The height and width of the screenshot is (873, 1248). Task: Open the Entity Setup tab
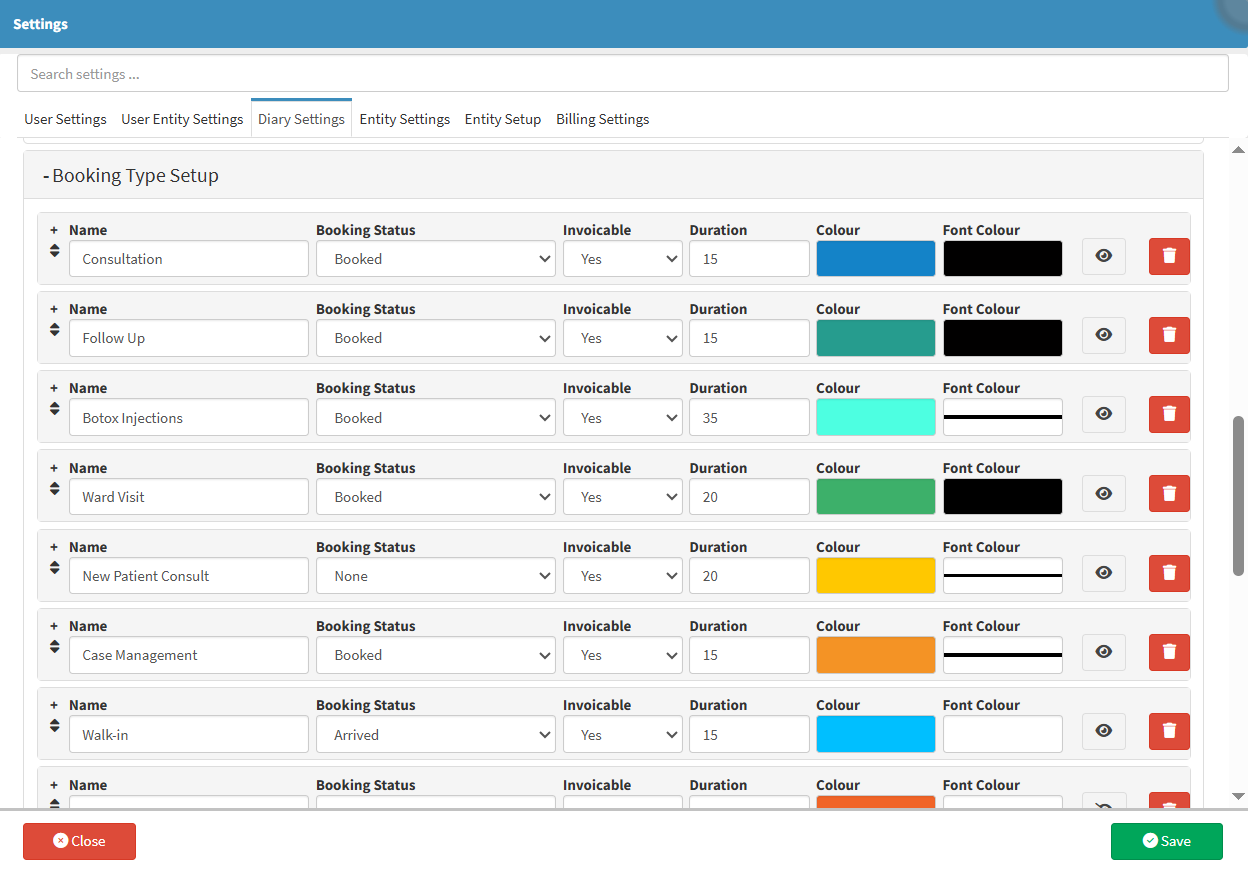[x=502, y=119]
